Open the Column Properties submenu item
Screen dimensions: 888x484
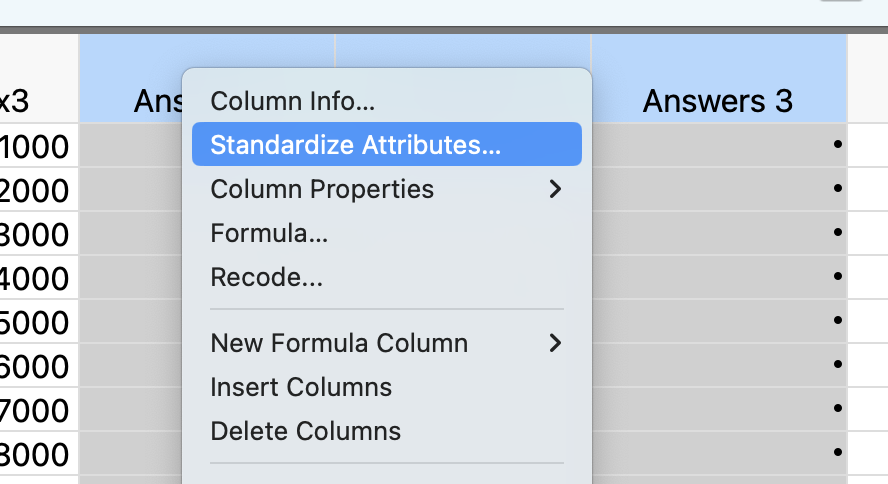tap(322, 189)
